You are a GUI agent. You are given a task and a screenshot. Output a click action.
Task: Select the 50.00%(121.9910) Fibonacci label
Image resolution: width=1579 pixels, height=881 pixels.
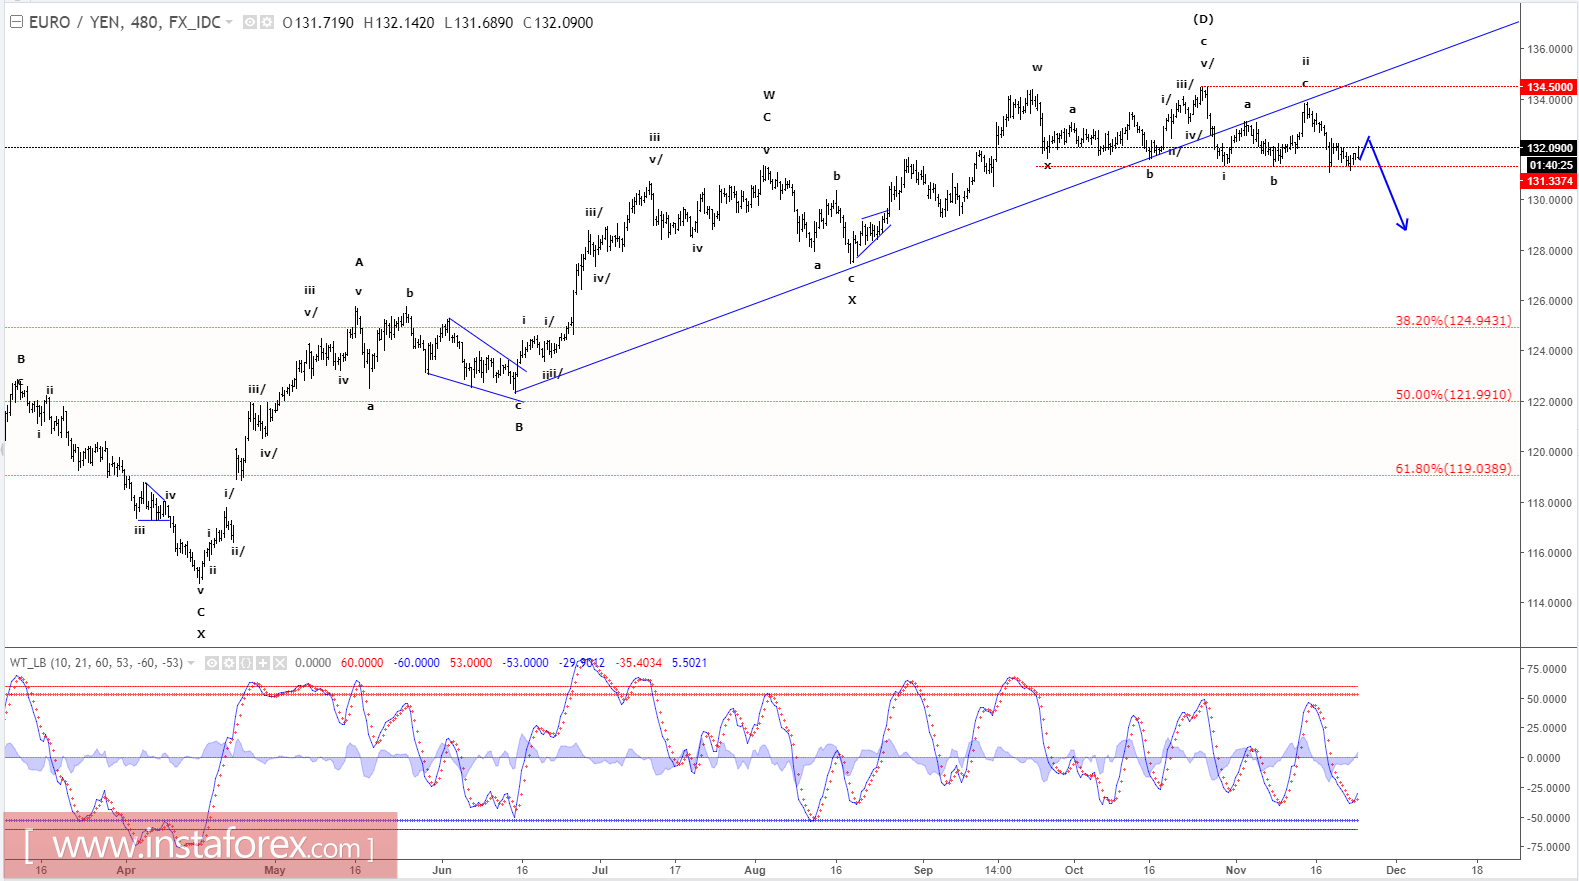(1453, 395)
